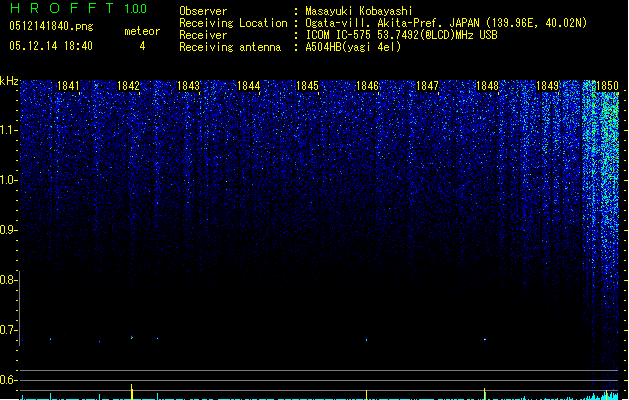Click the 1841 time marker

pos(68,86)
